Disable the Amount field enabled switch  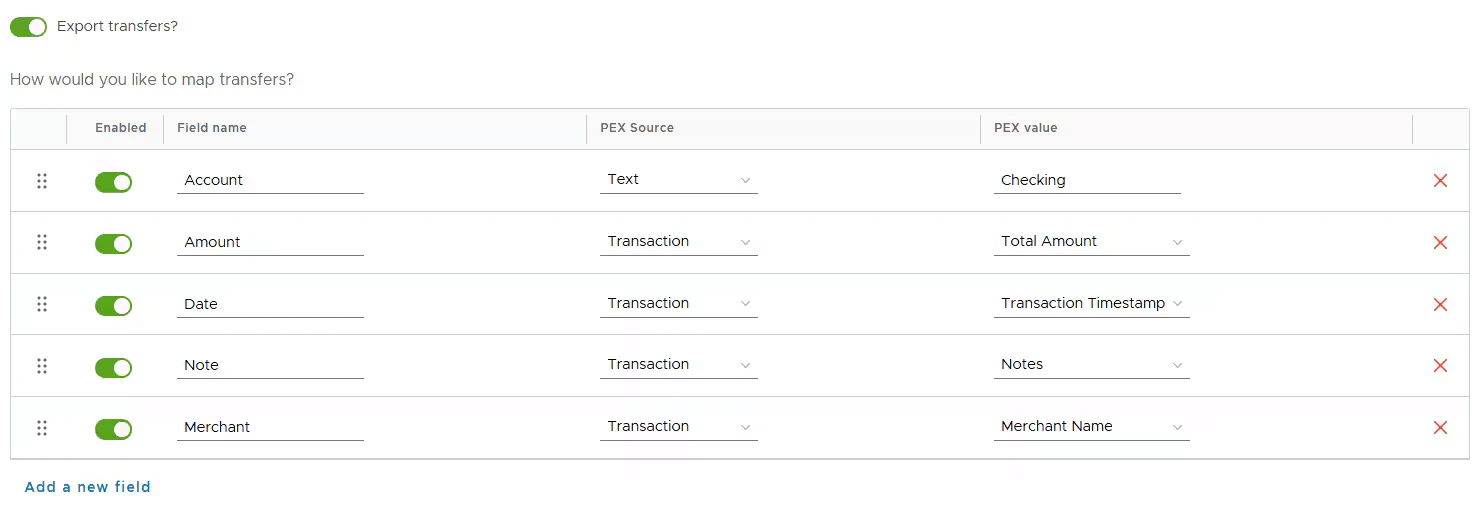pyautogui.click(x=113, y=244)
